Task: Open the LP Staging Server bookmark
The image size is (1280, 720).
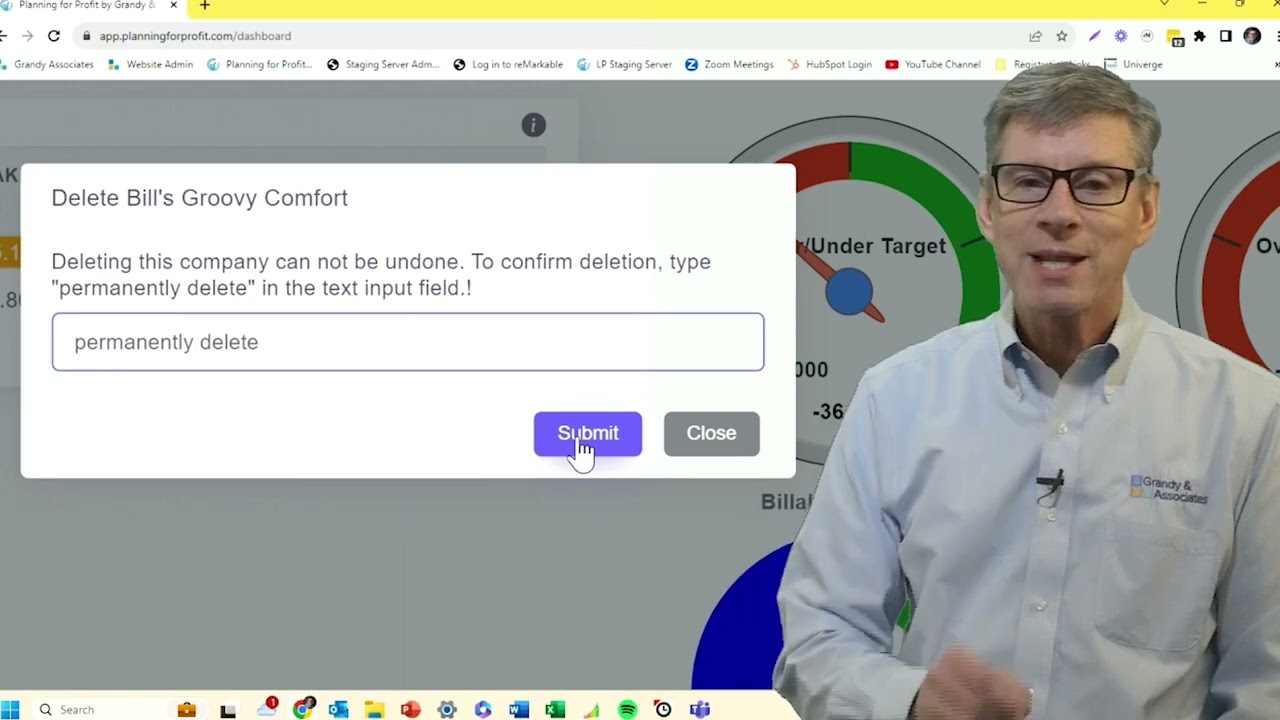Action: [624, 64]
